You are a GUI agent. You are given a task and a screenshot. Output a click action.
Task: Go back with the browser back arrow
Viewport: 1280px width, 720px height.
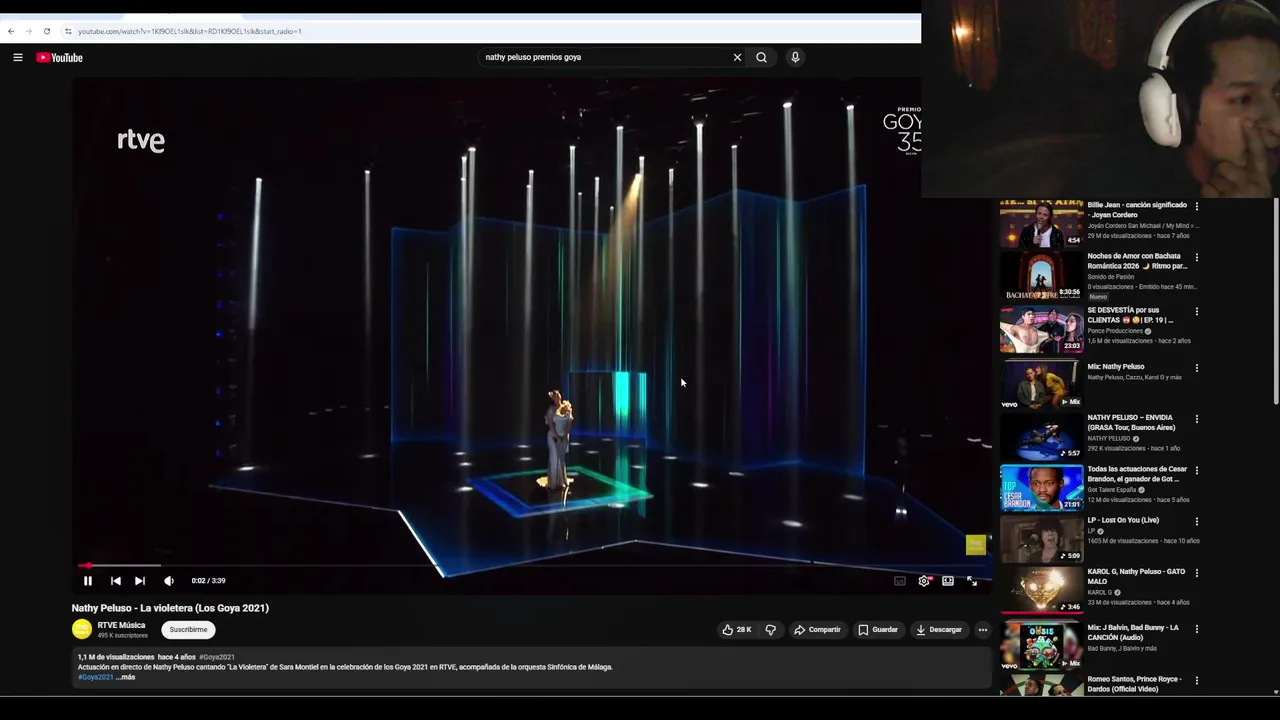(11, 31)
